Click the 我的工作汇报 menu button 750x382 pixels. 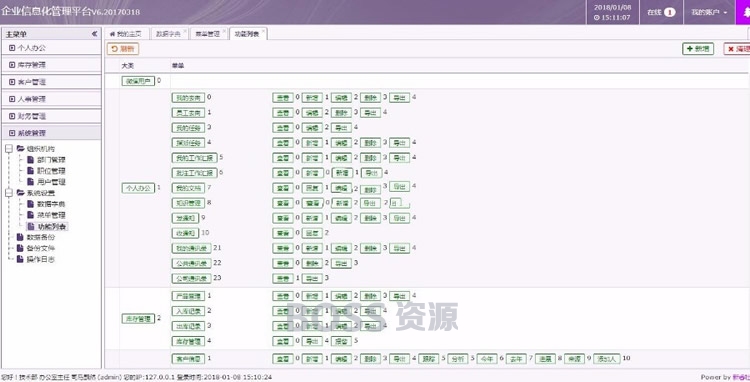click(x=194, y=158)
